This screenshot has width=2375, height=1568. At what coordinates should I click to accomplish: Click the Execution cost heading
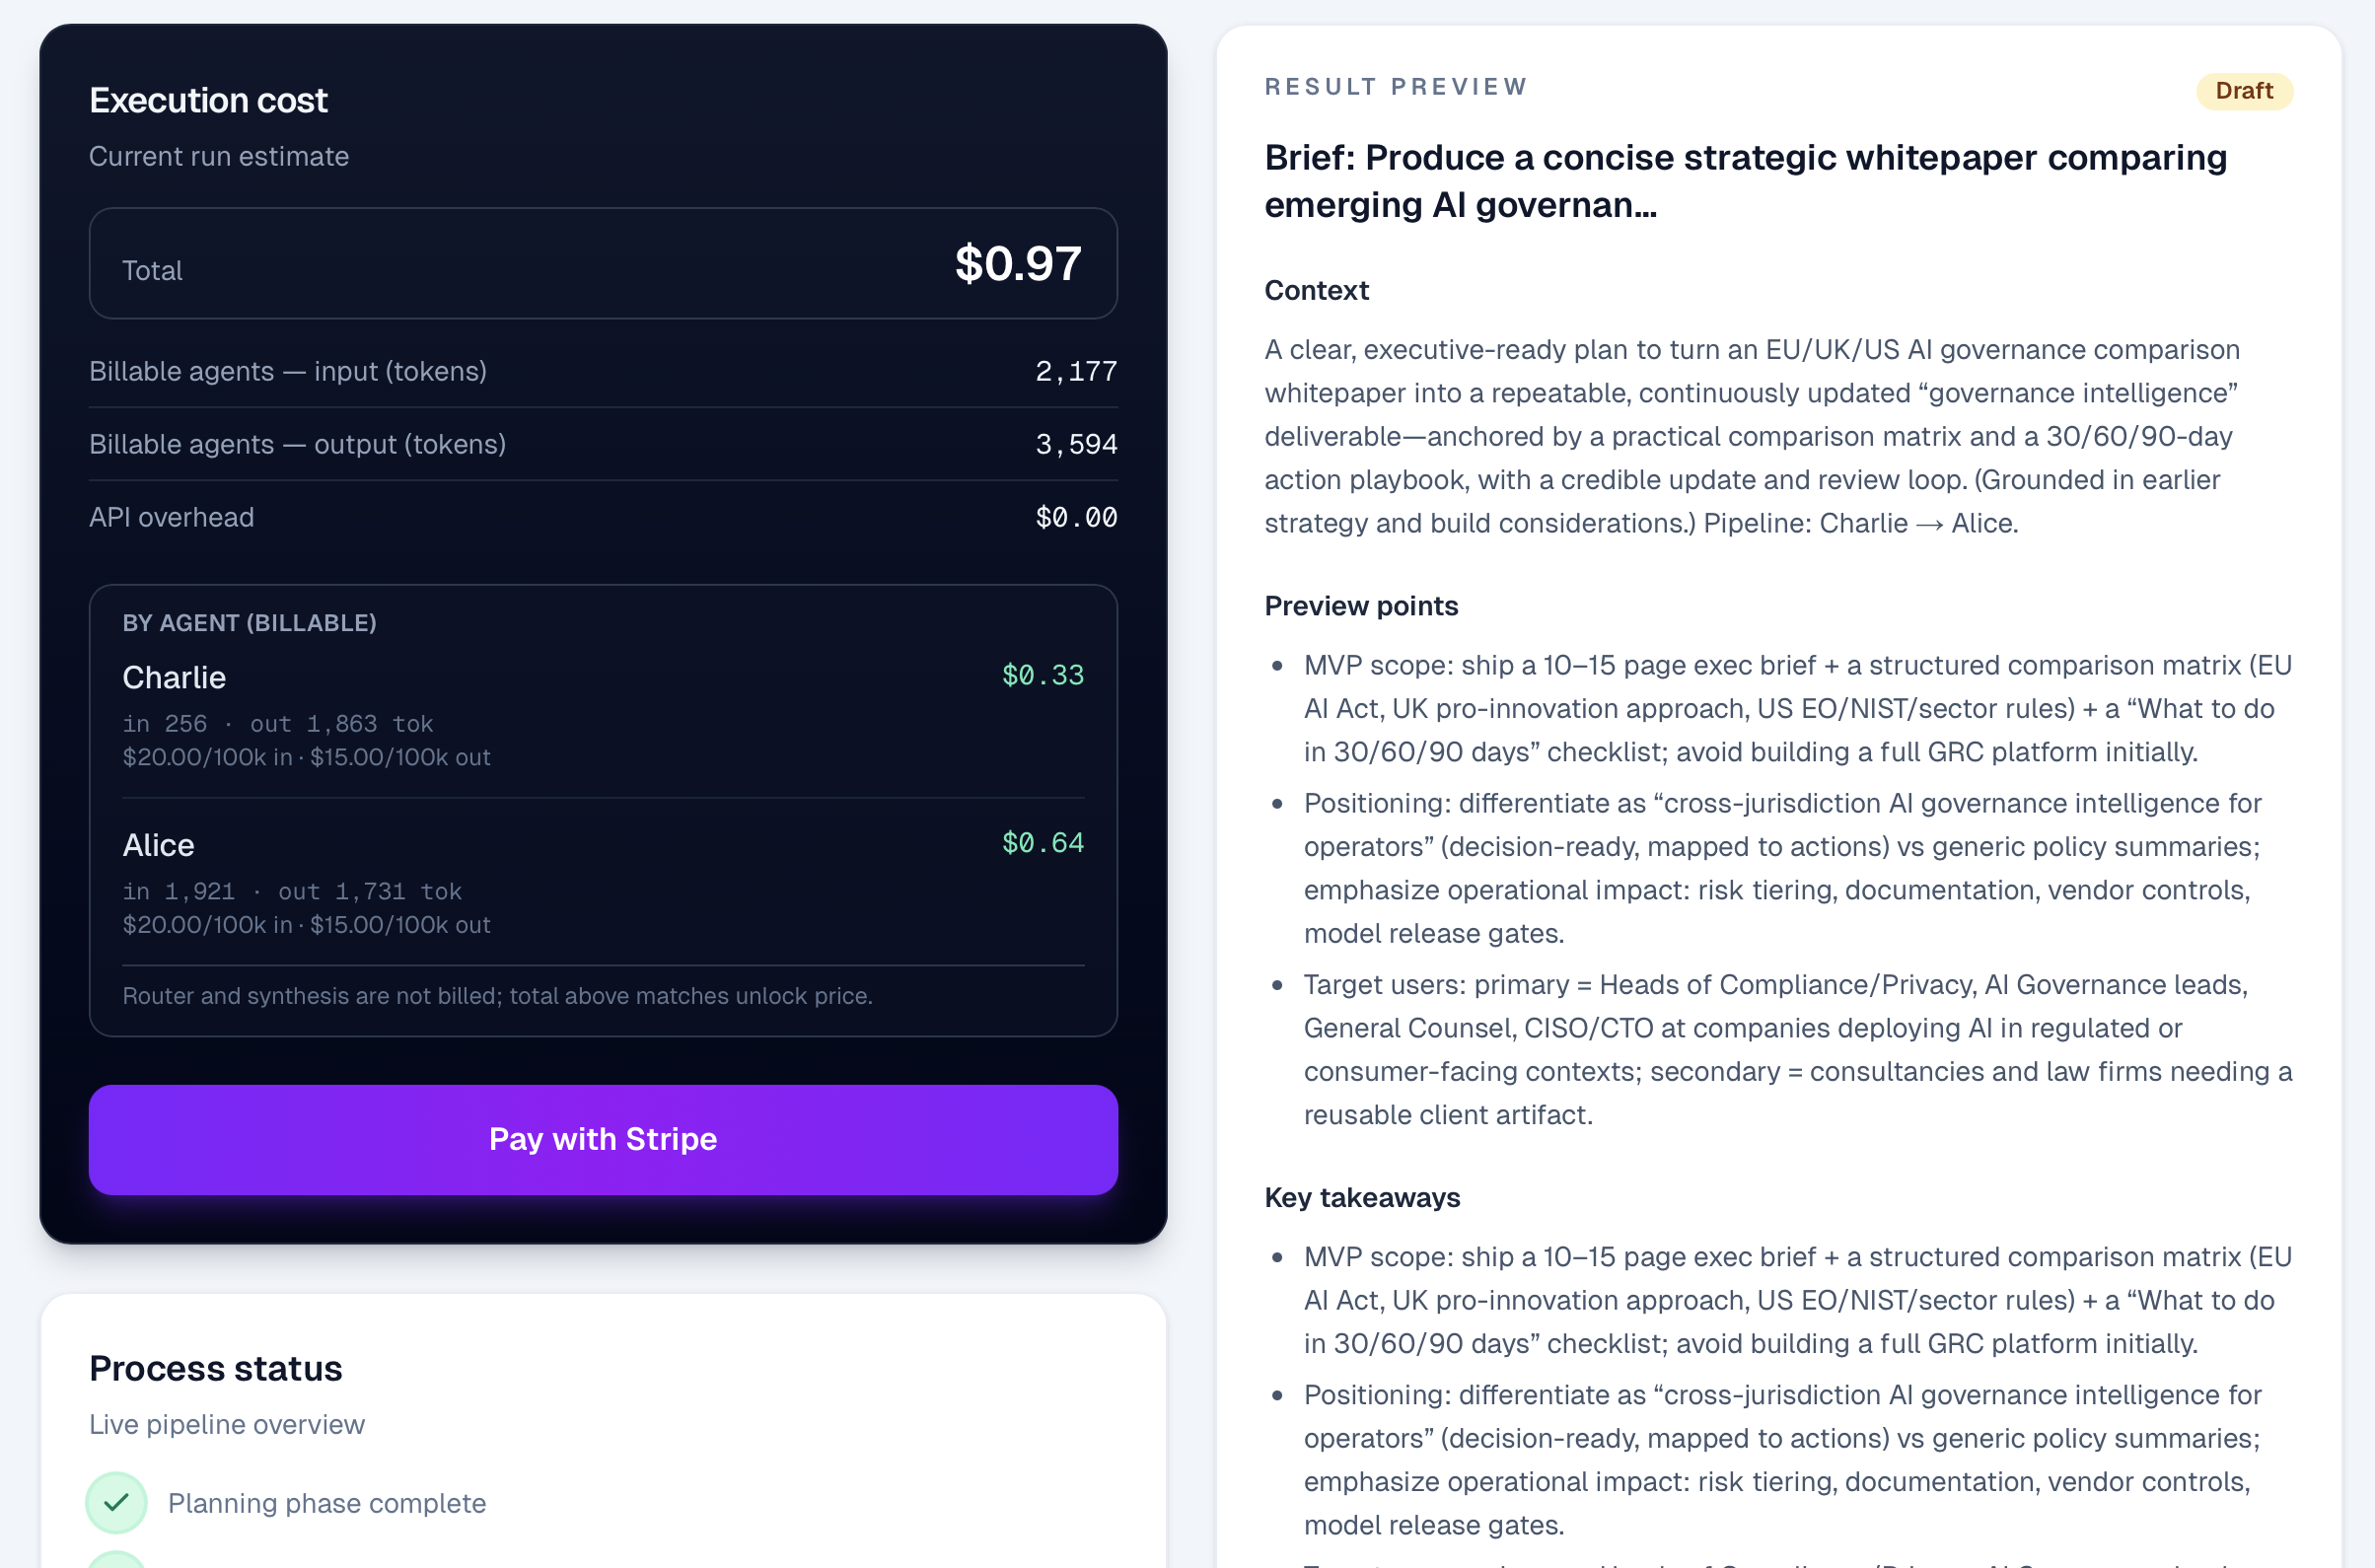tap(208, 100)
